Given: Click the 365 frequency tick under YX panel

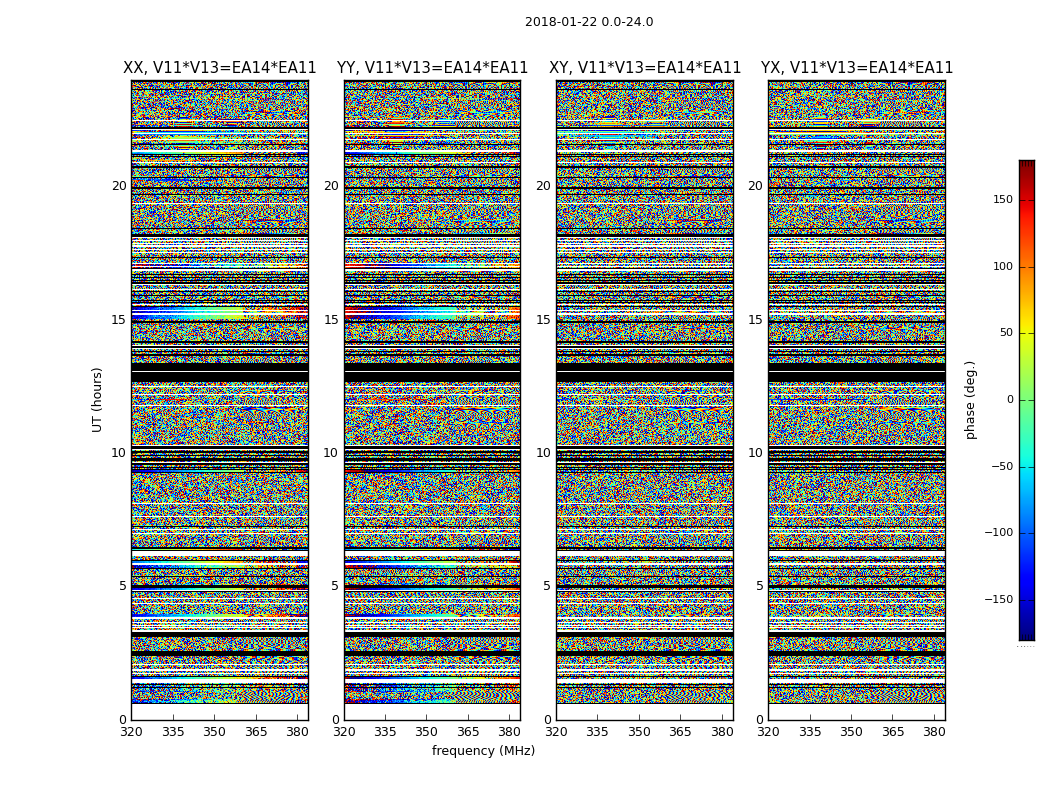Looking at the screenshot, I should pyautogui.click(x=893, y=732).
